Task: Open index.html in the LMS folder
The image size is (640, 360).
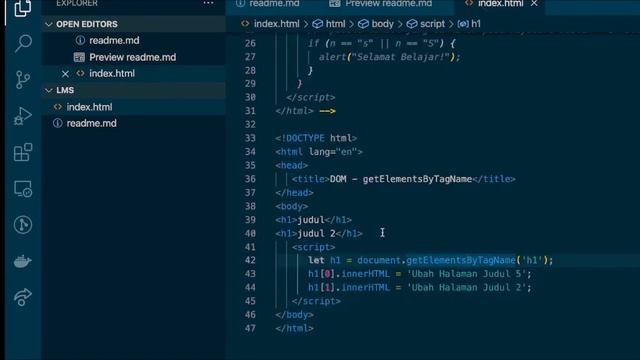Action: pos(89,107)
